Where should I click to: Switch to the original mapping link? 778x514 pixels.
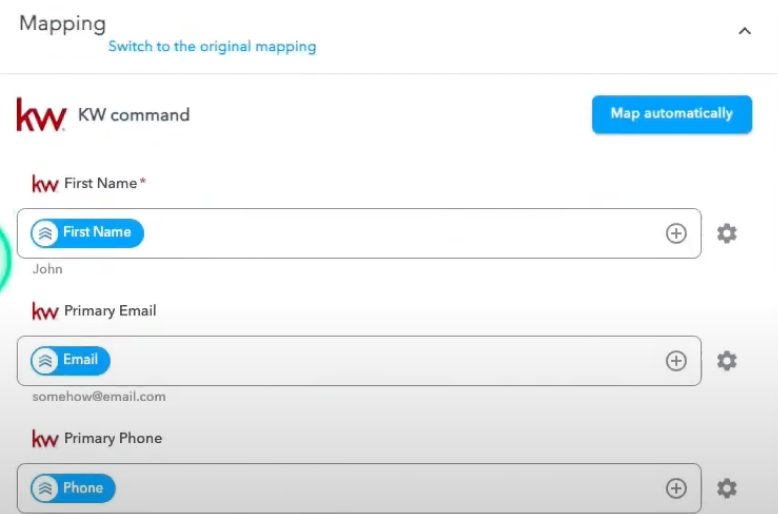coord(212,47)
